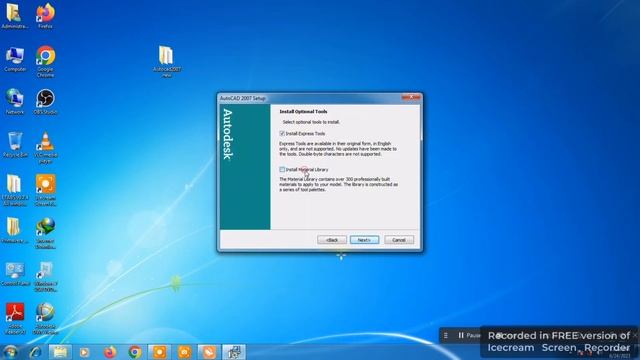Select the Control Panel desktop icon
Viewport: 640px width, 360px height.
15,274
